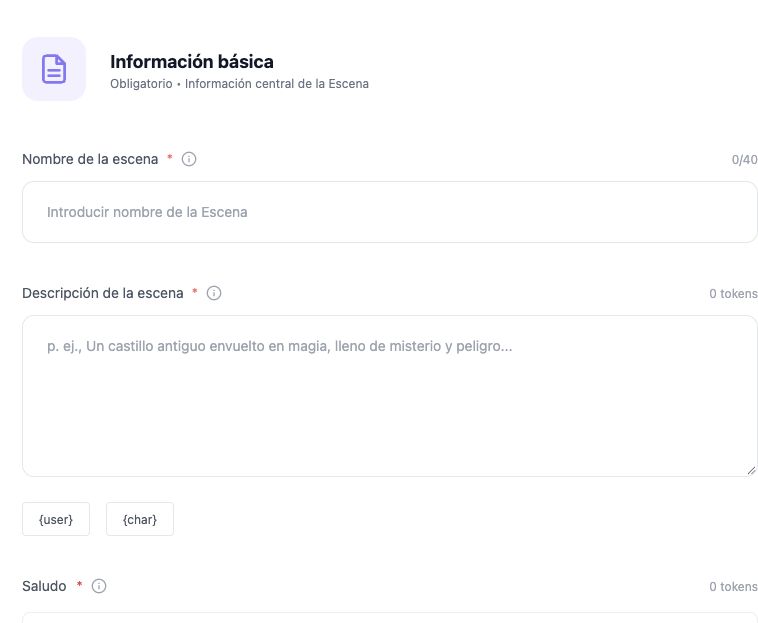This screenshot has width=758, height=623.
Task: Open info tooltip next to Saludo
Action: coord(99,586)
